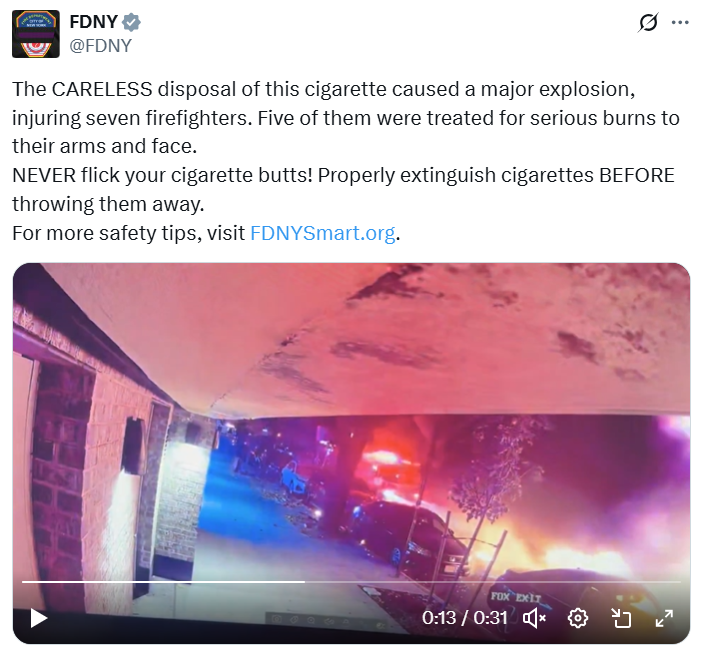Play the FDNY explosion video
Viewport: 708px width, 663px height.
[38, 618]
